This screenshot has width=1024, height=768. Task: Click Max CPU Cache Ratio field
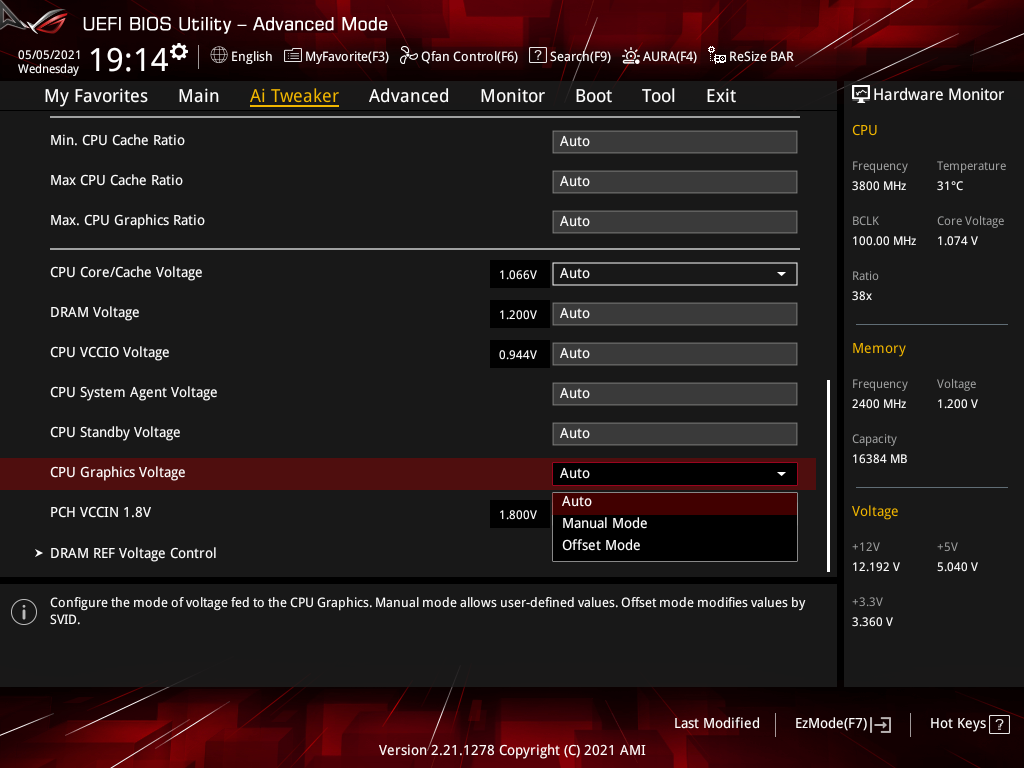(x=675, y=182)
